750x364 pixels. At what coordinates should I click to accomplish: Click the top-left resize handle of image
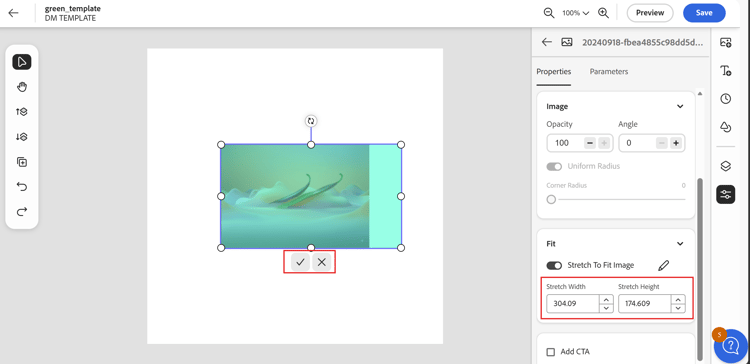221,144
